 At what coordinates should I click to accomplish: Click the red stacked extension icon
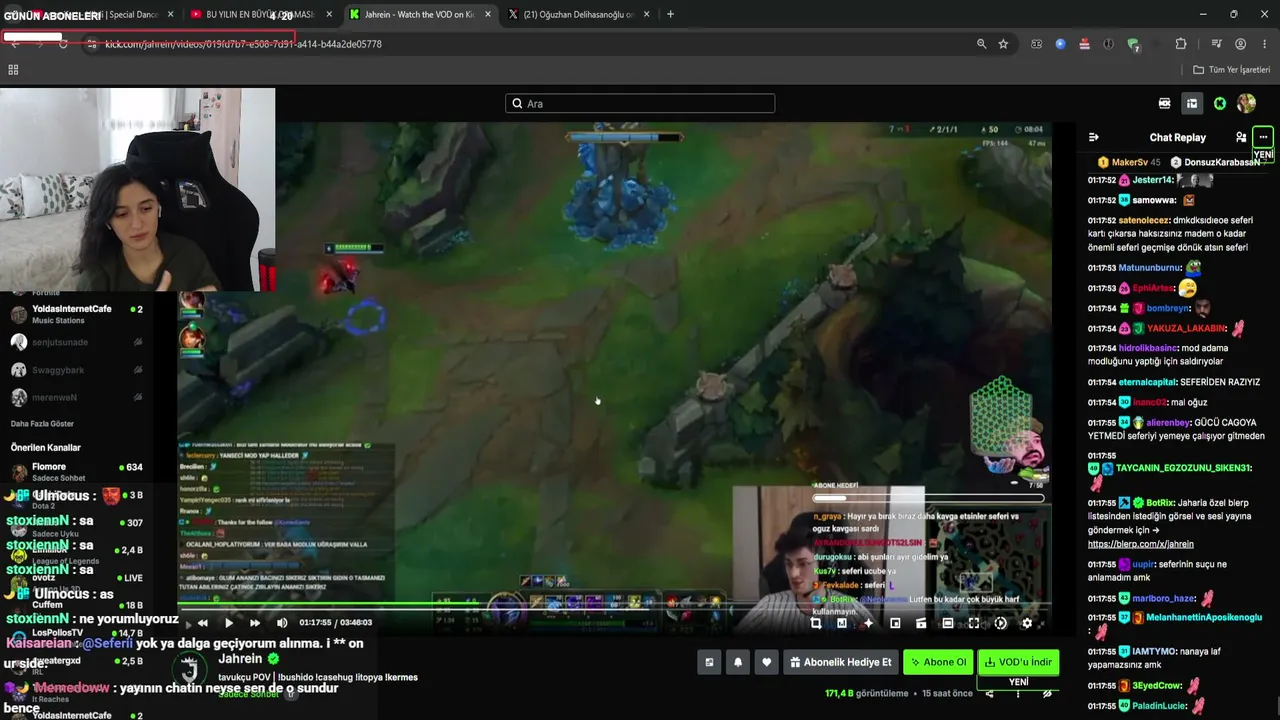pos(1084,44)
